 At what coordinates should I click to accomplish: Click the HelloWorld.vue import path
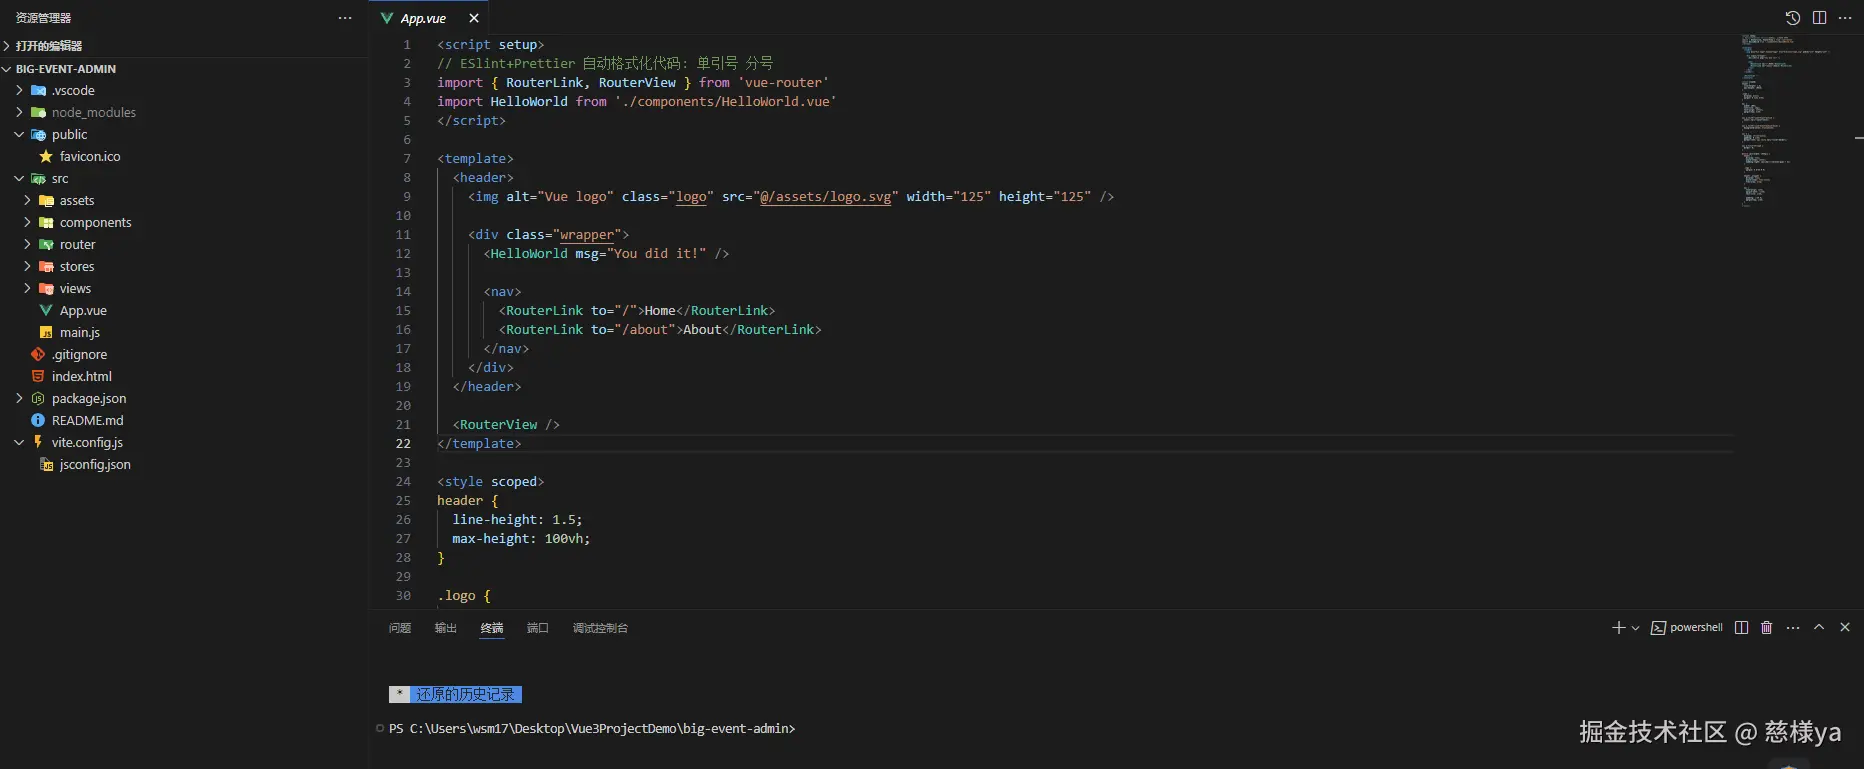tap(726, 102)
